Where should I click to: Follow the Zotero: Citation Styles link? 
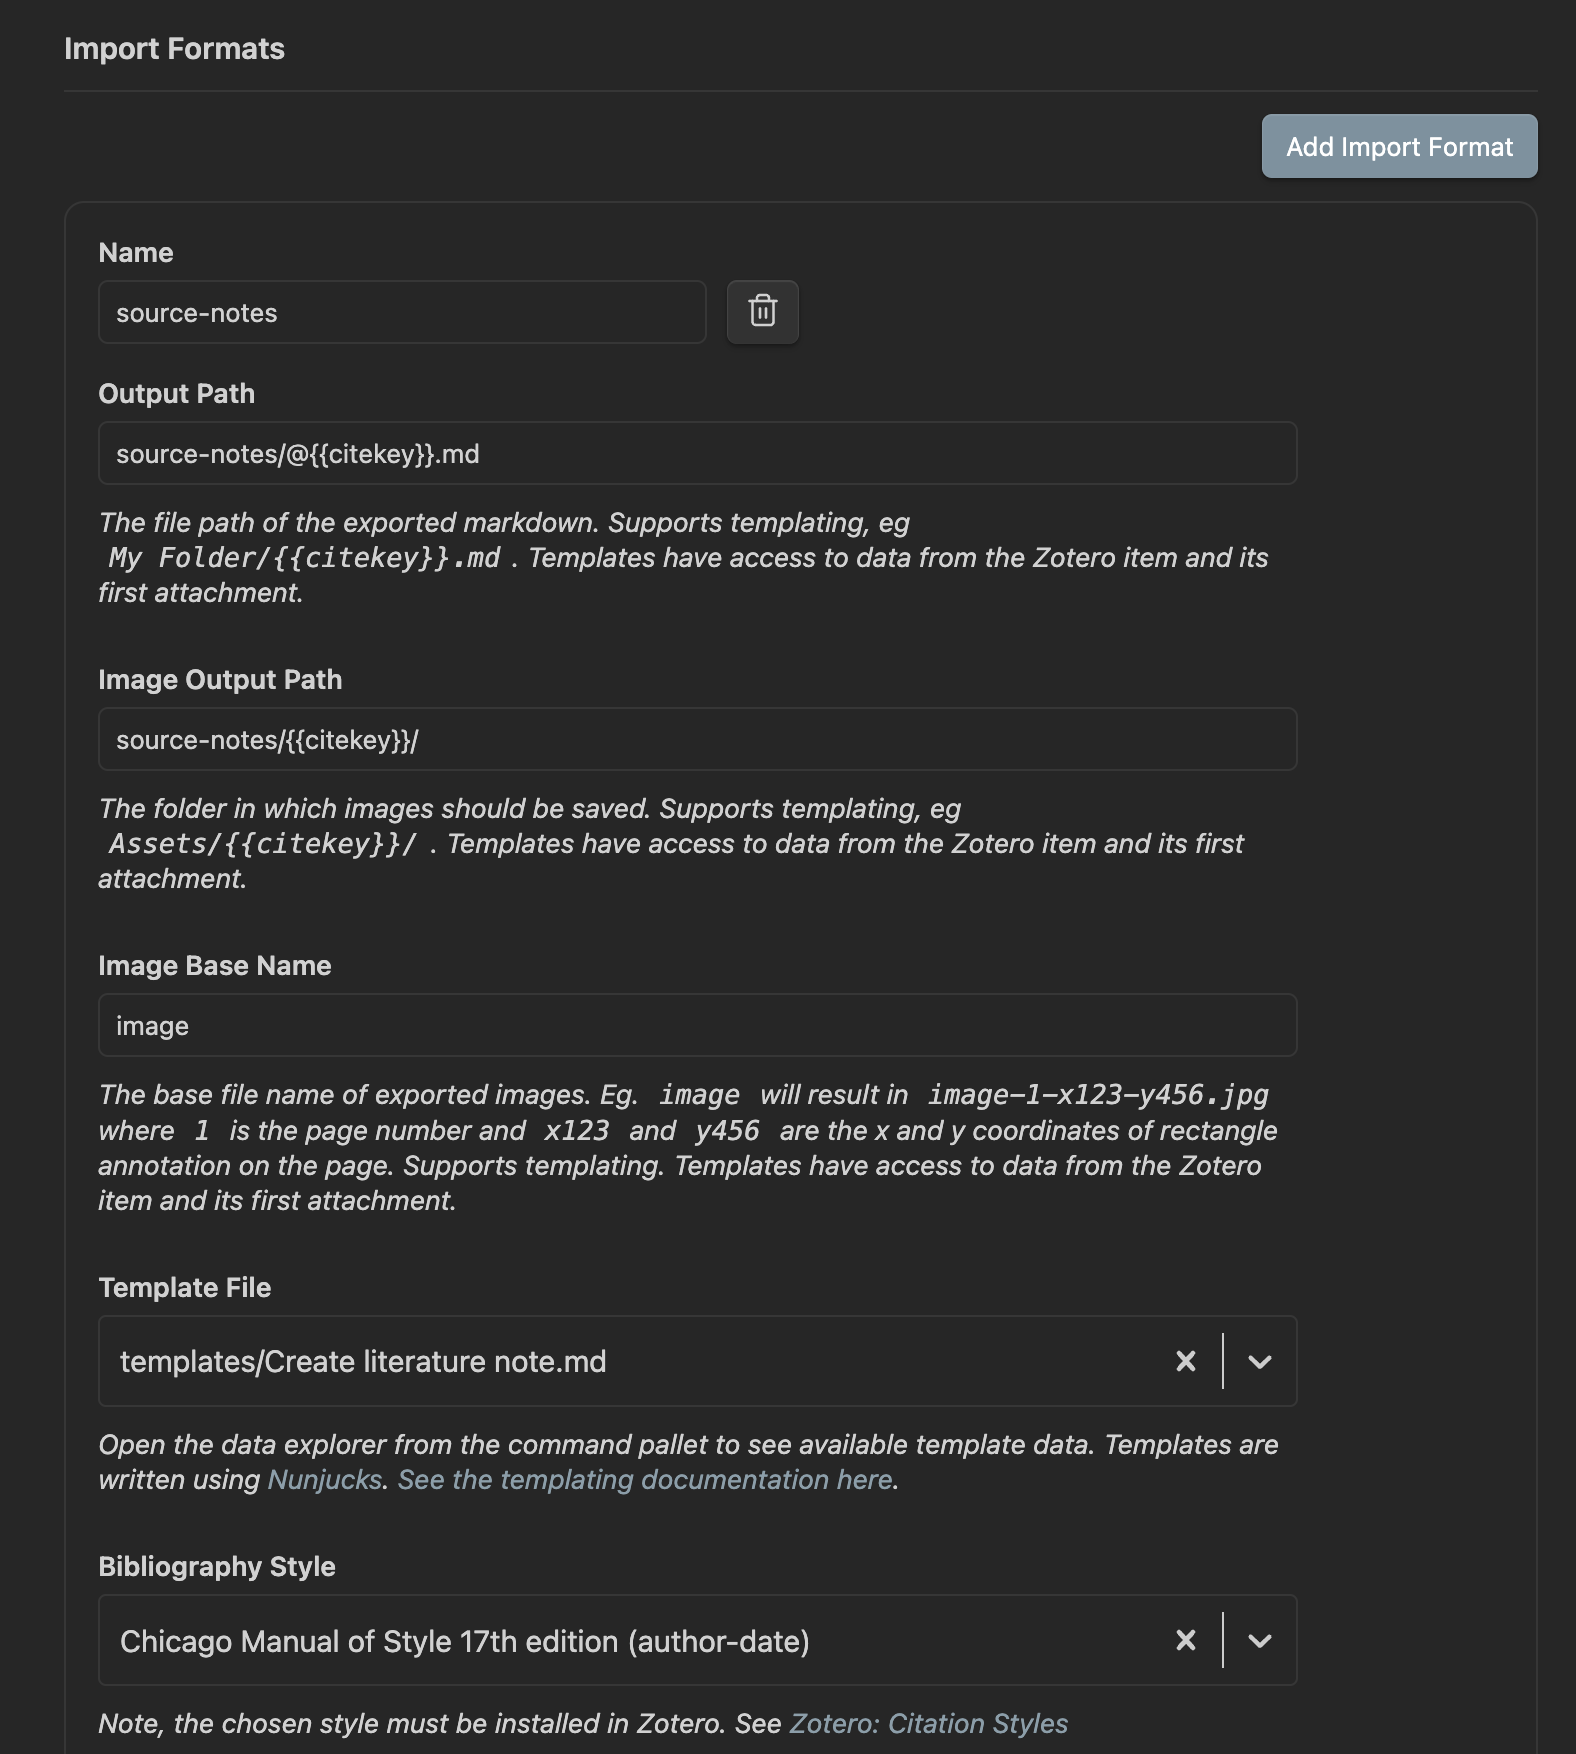[x=928, y=1724]
